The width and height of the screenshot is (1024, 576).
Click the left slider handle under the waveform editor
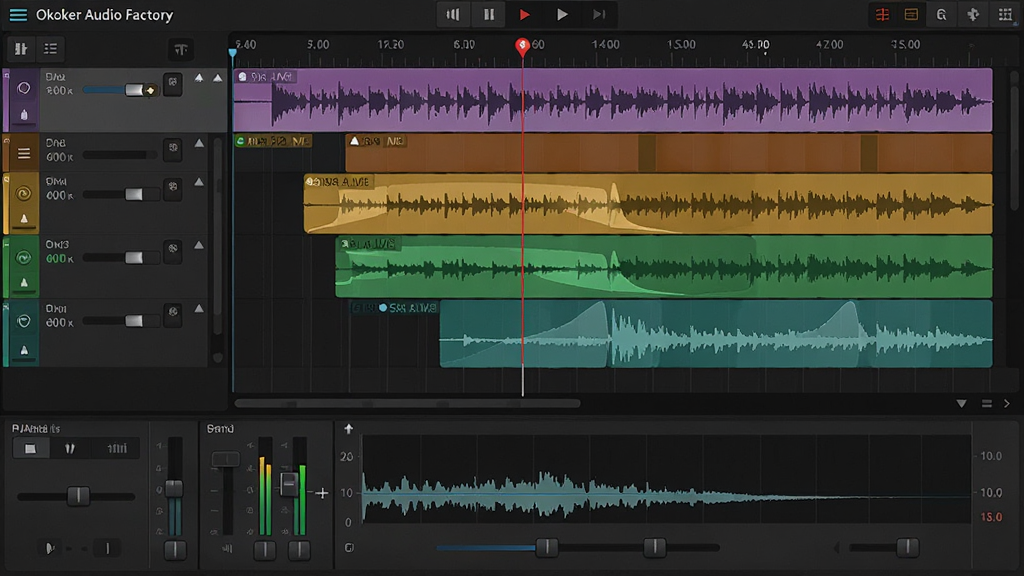(x=547, y=547)
